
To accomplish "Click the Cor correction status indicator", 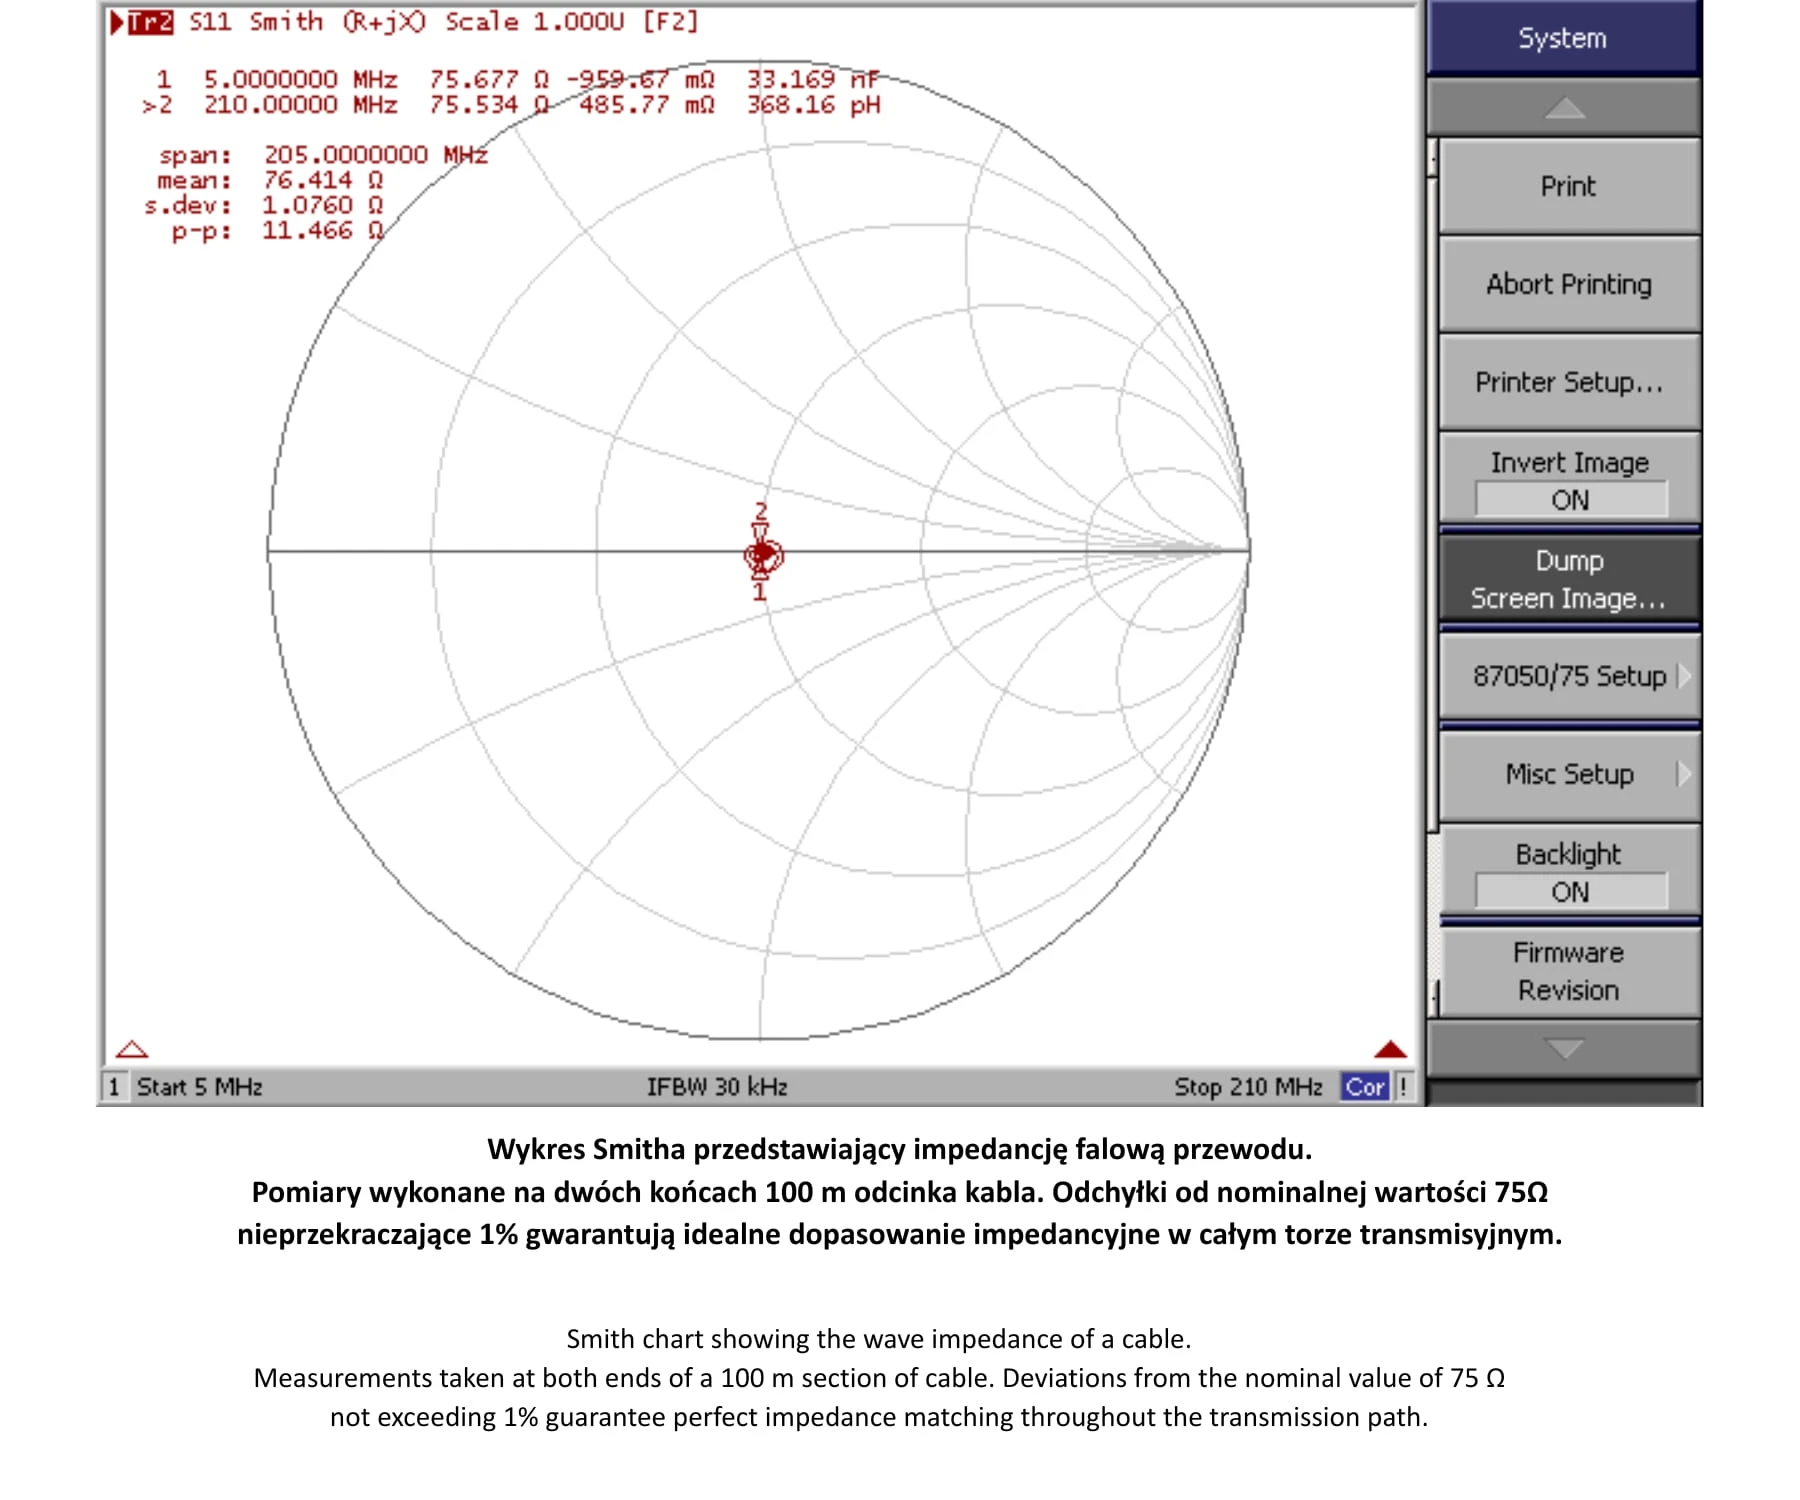I will [1365, 1086].
